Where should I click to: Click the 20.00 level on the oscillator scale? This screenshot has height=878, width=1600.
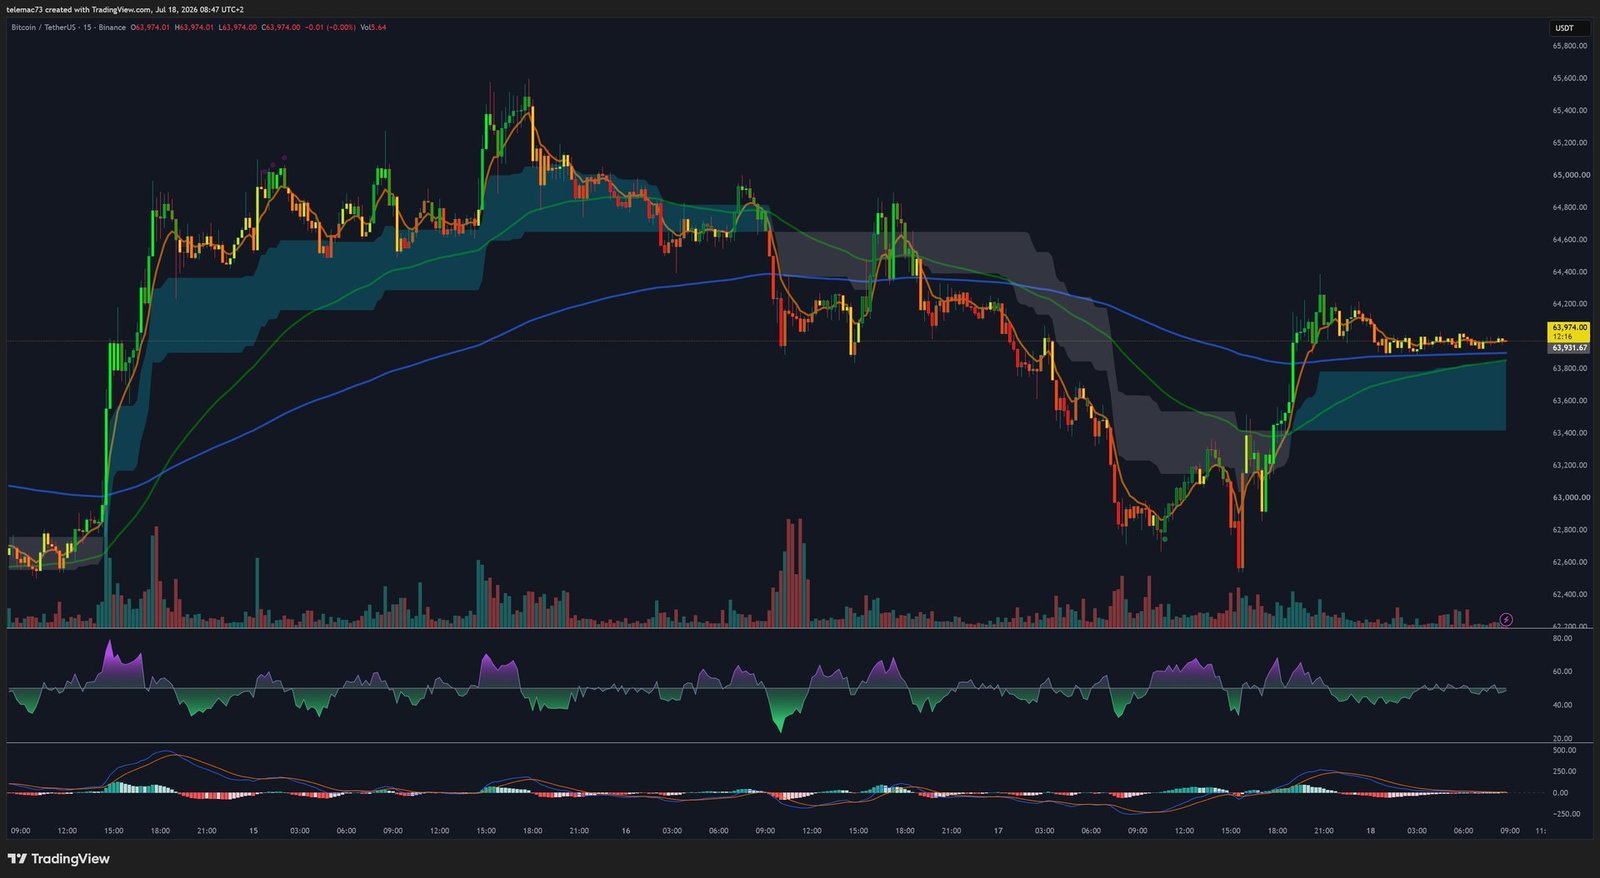click(x=1562, y=738)
